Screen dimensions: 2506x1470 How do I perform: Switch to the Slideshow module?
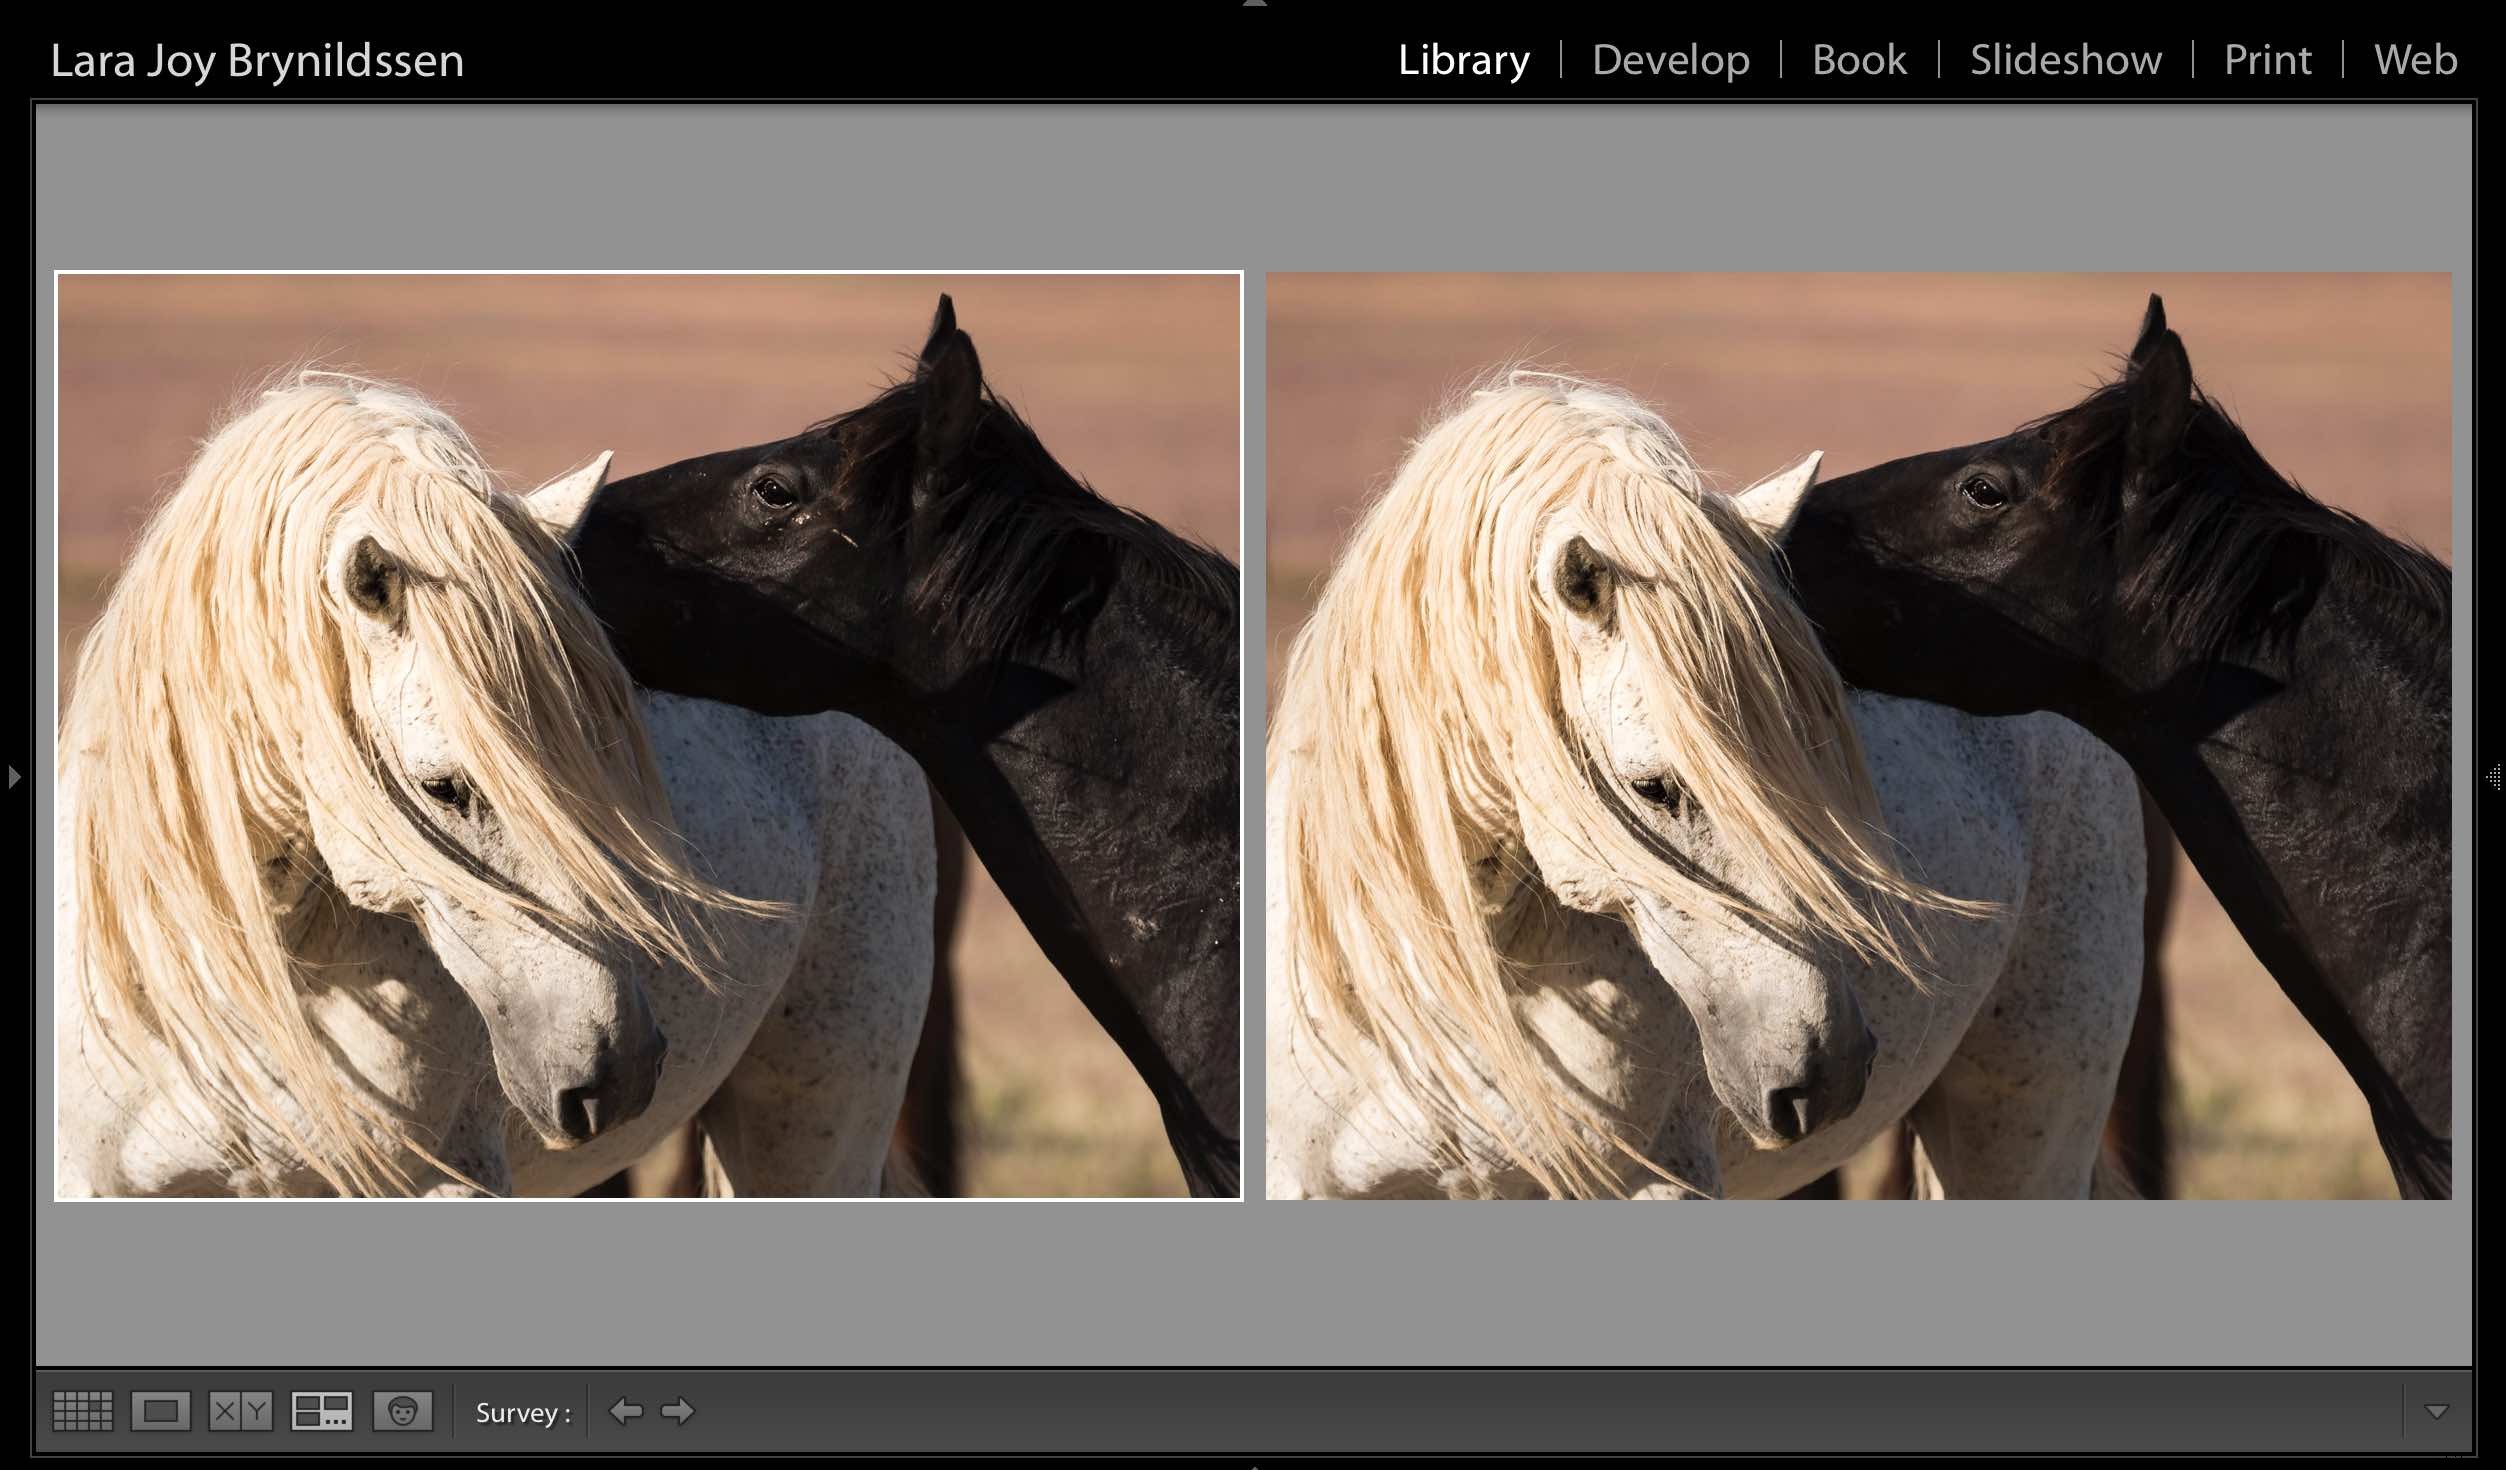(2064, 59)
